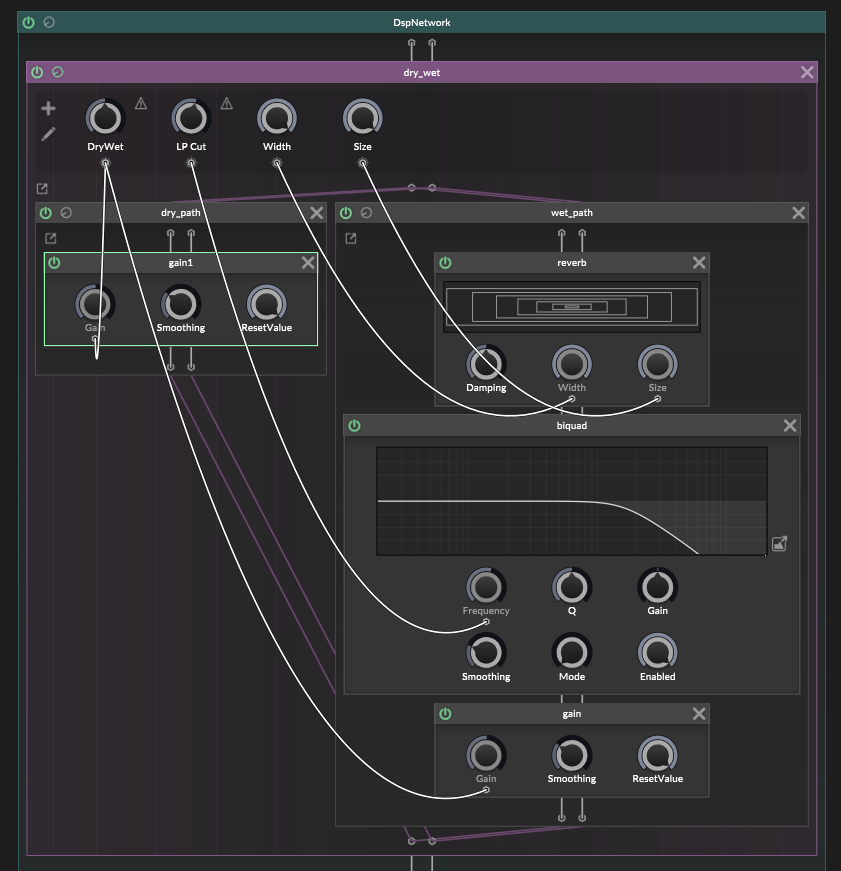Select the DspNetwork title bar
841x871 pixels.
point(420,22)
